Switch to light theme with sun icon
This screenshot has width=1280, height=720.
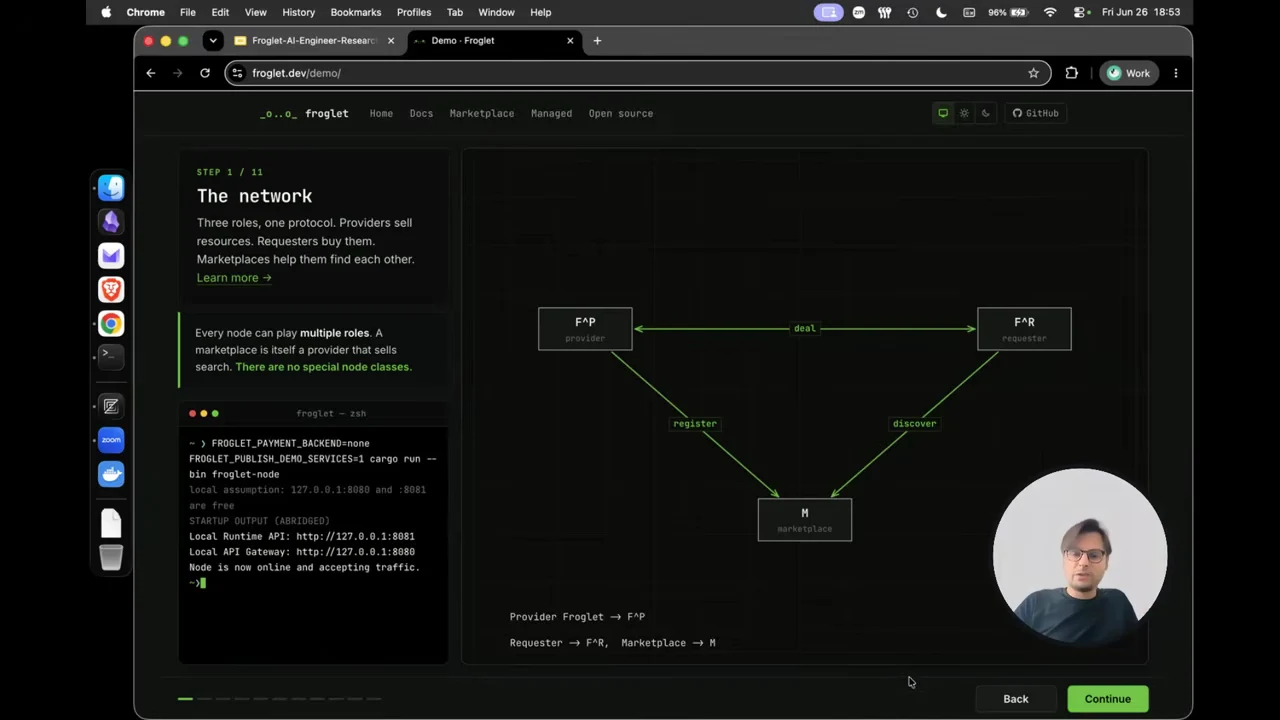click(x=964, y=113)
